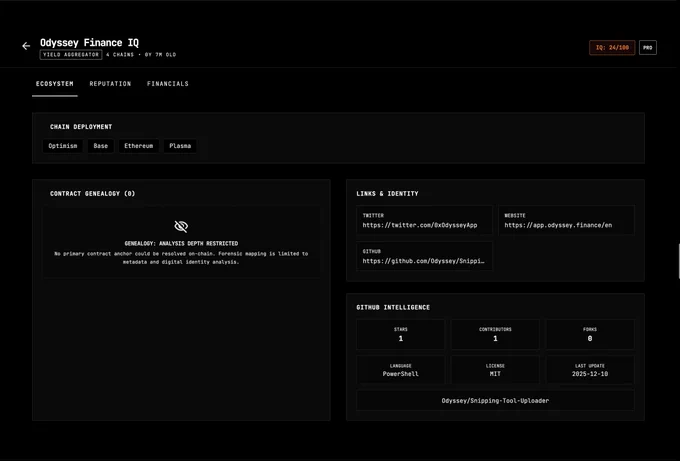Click the Forks count card

pyautogui.click(x=590, y=334)
